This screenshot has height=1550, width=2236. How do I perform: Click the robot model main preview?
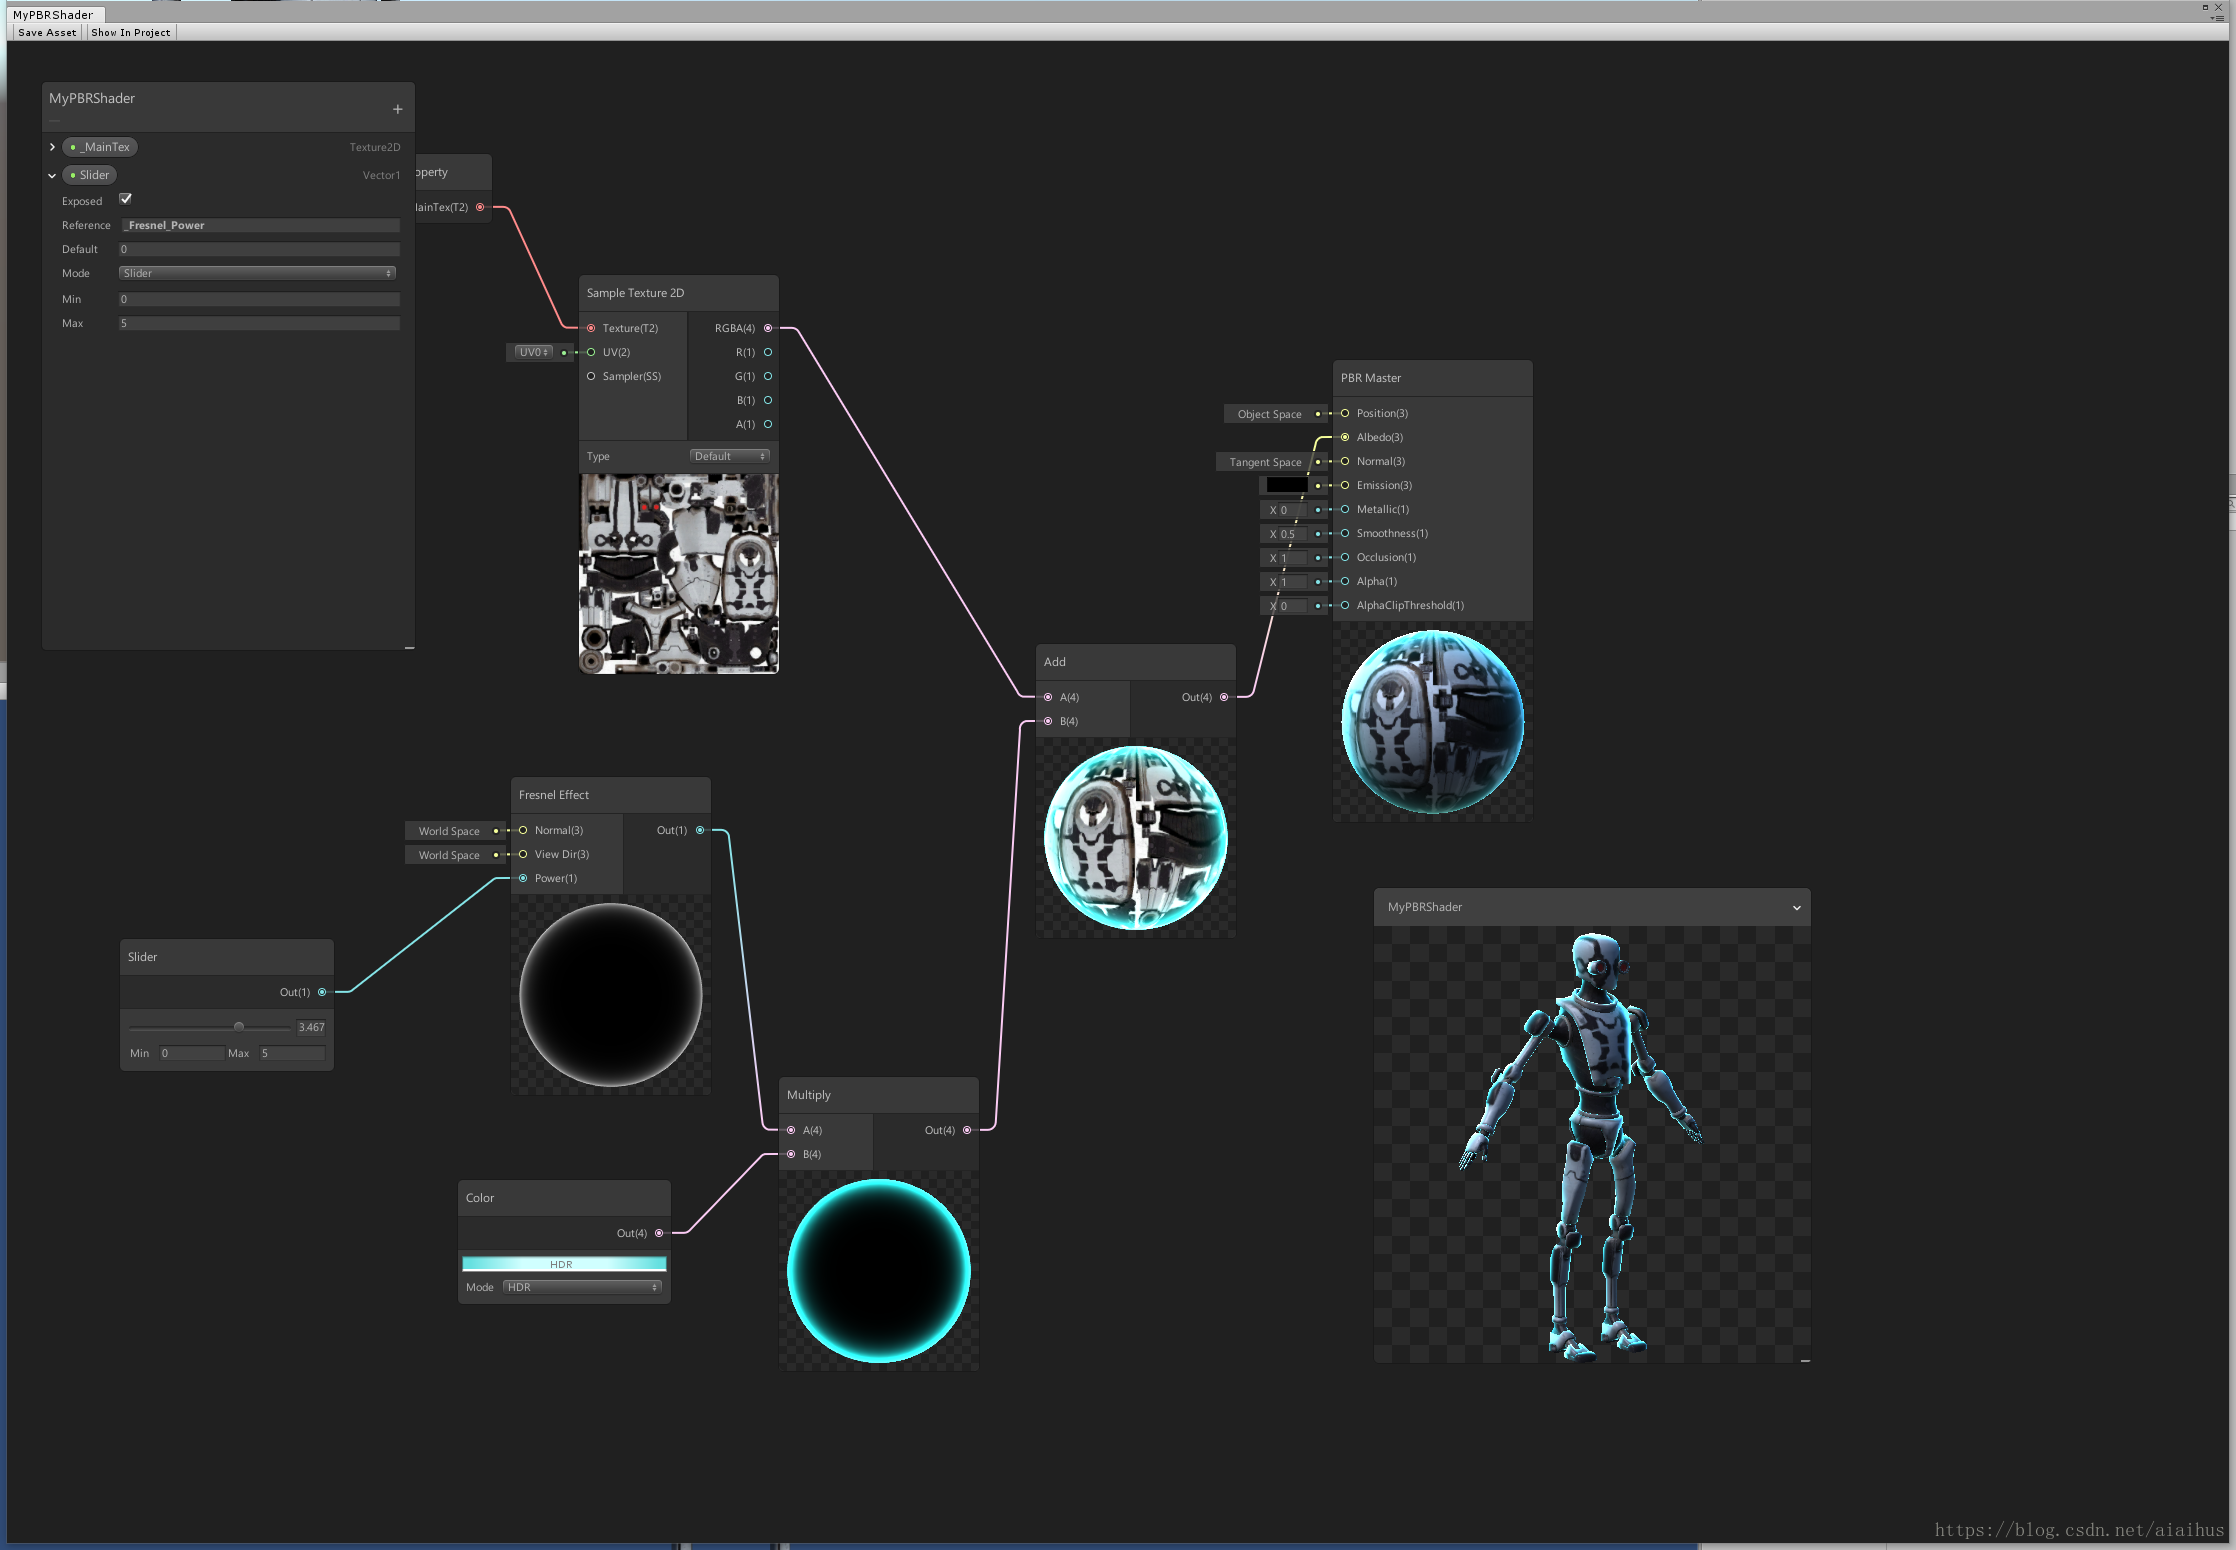(1592, 1144)
